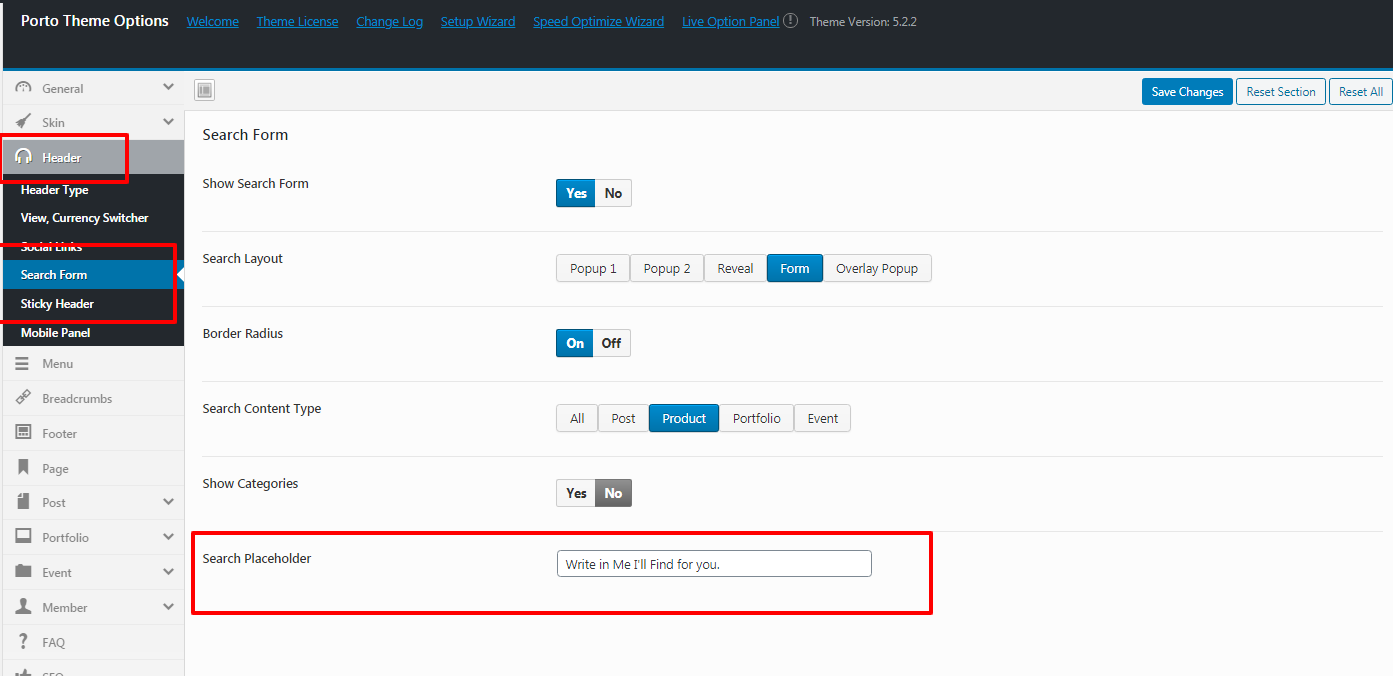
Task: Expand the Event section chevron
Action: (168, 572)
